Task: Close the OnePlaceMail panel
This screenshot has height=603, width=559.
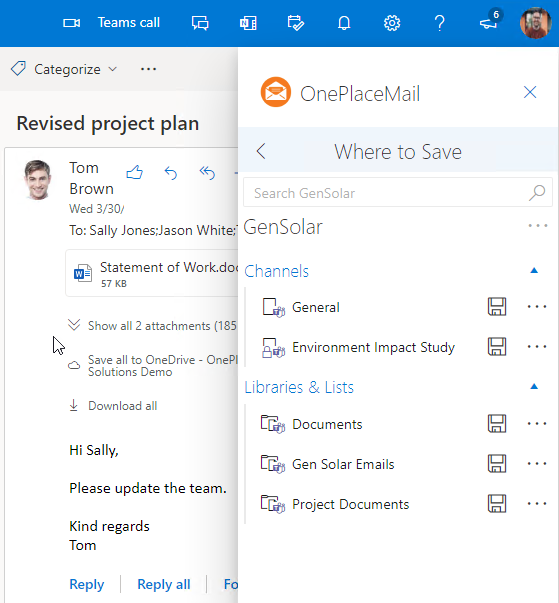Action: pos(530,92)
